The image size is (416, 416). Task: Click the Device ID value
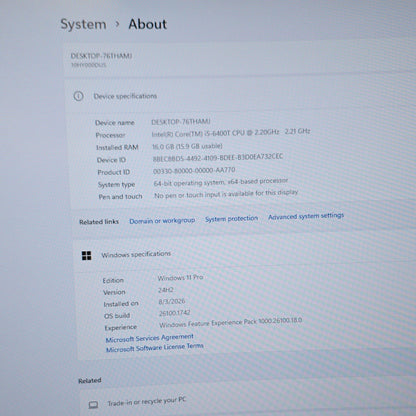[x=218, y=158]
